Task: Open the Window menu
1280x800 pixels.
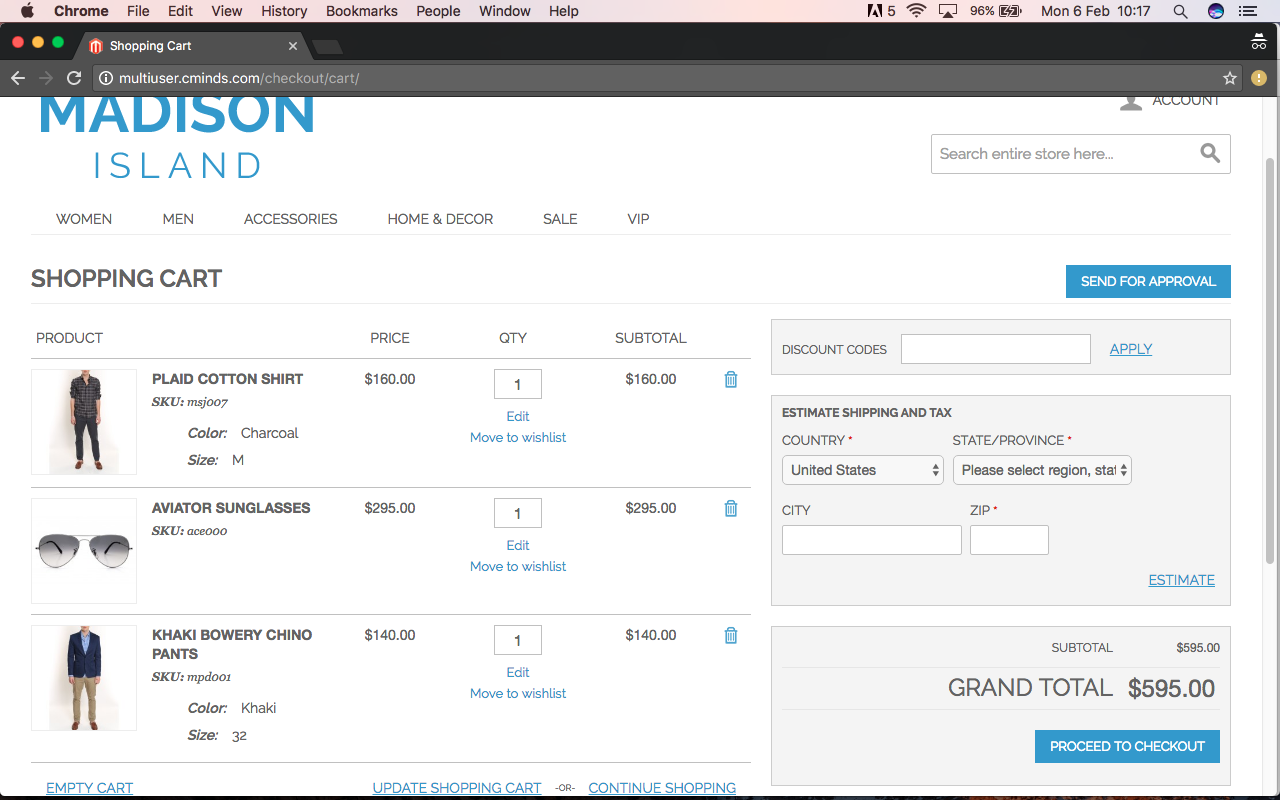Action: (x=505, y=11)
